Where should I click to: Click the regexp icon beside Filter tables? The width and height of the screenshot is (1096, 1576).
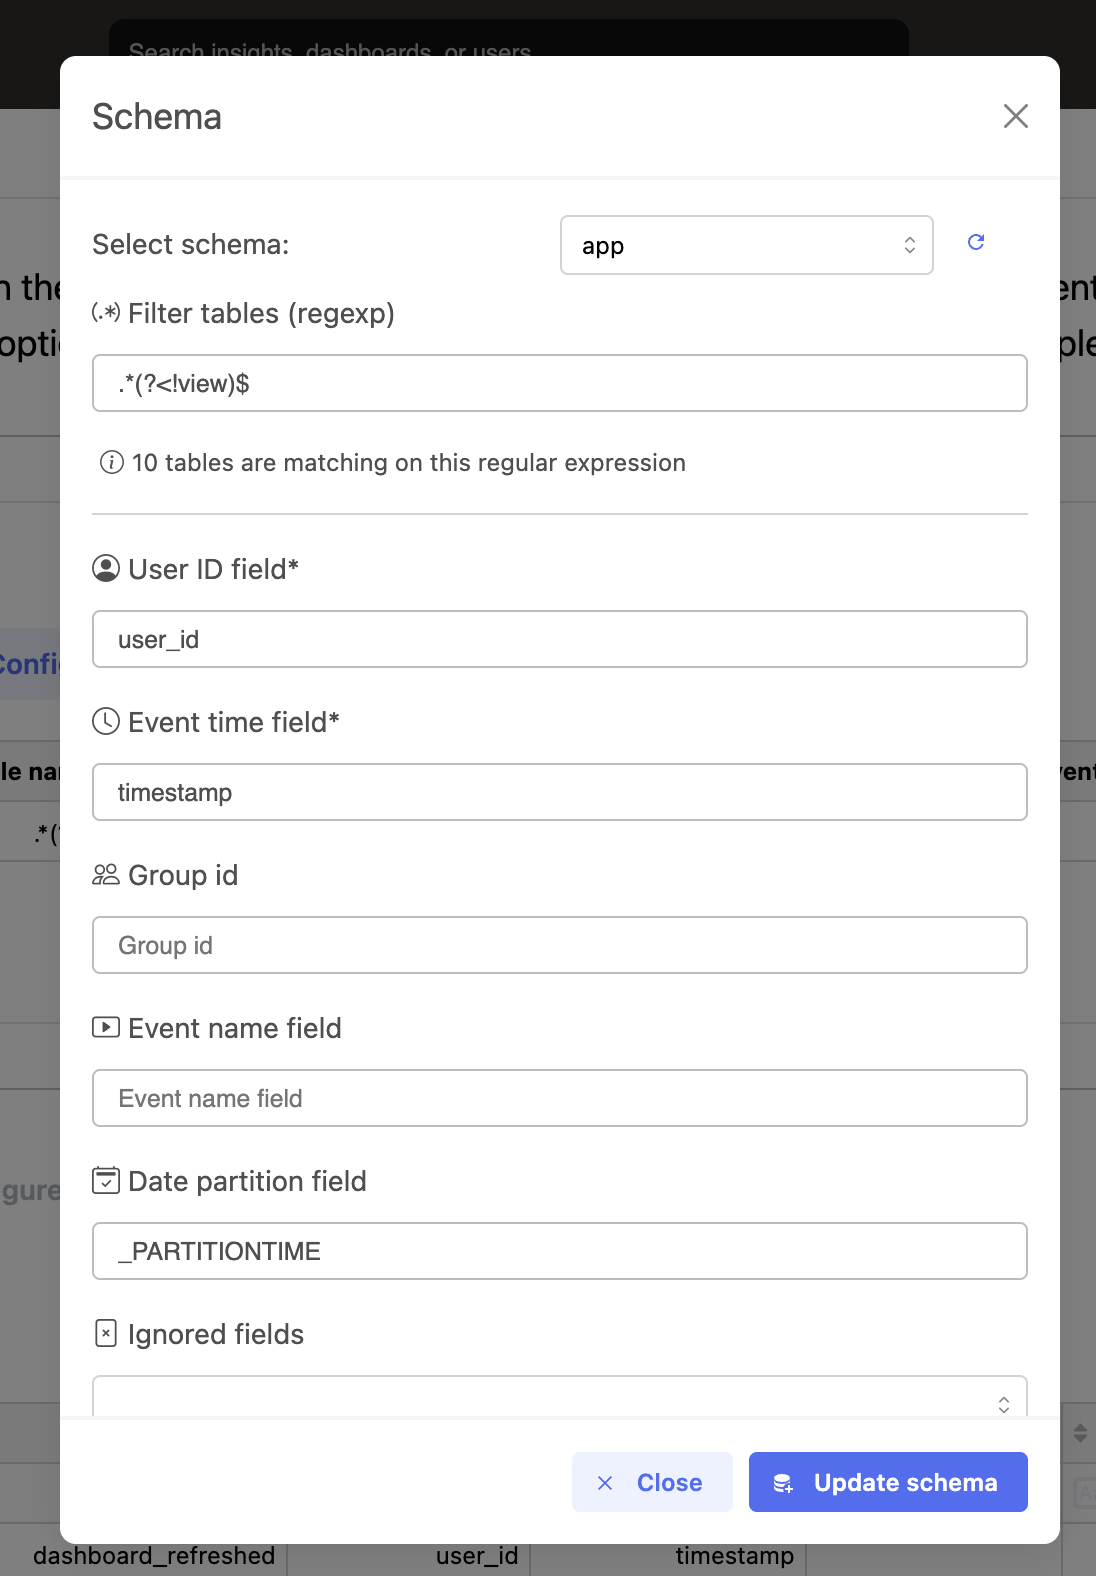[x=106, y=313]
